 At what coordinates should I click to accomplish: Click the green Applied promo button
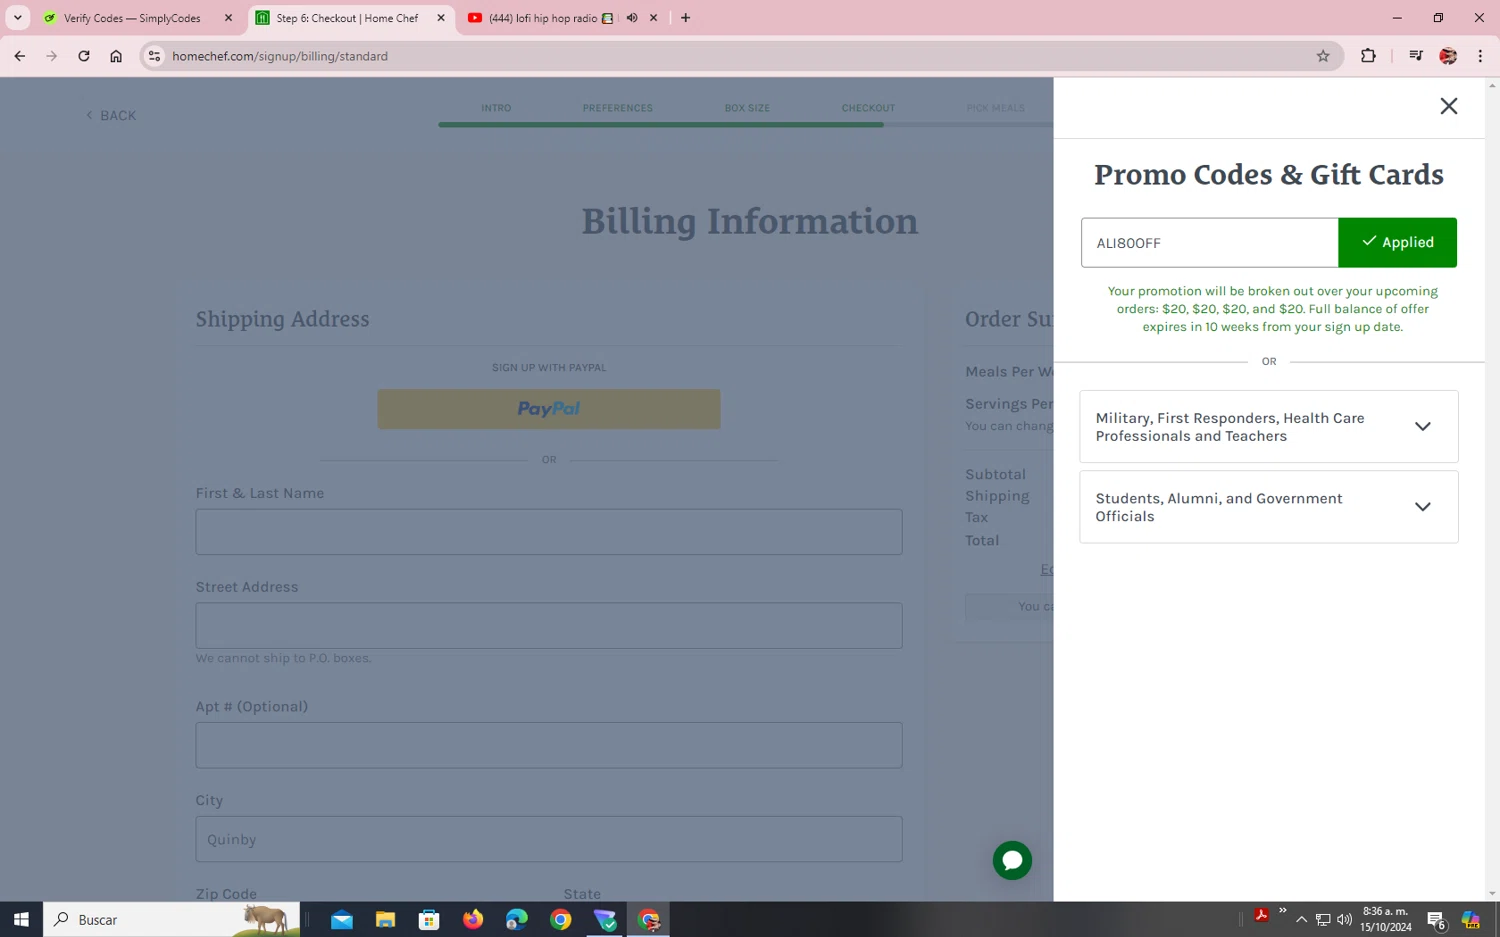pos(1397,242)
